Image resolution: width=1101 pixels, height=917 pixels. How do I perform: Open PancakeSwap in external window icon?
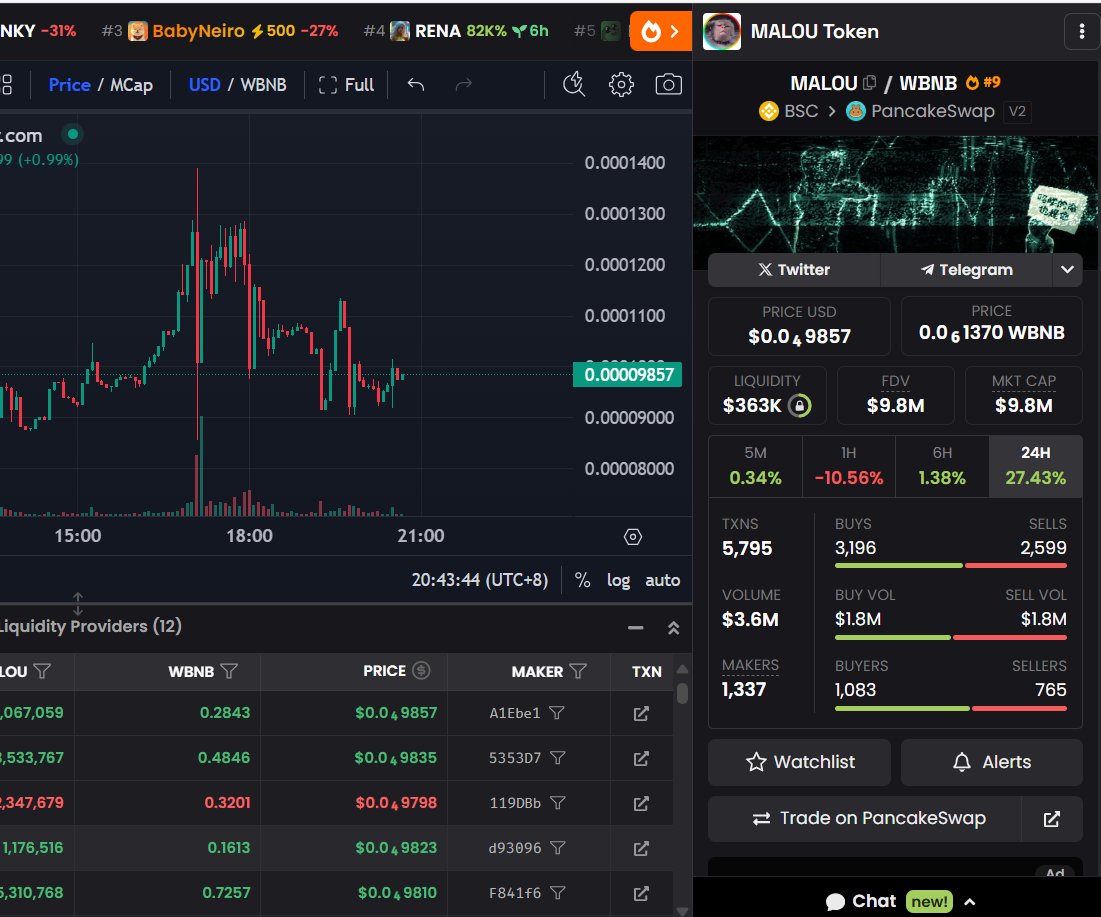[1051, 819]
